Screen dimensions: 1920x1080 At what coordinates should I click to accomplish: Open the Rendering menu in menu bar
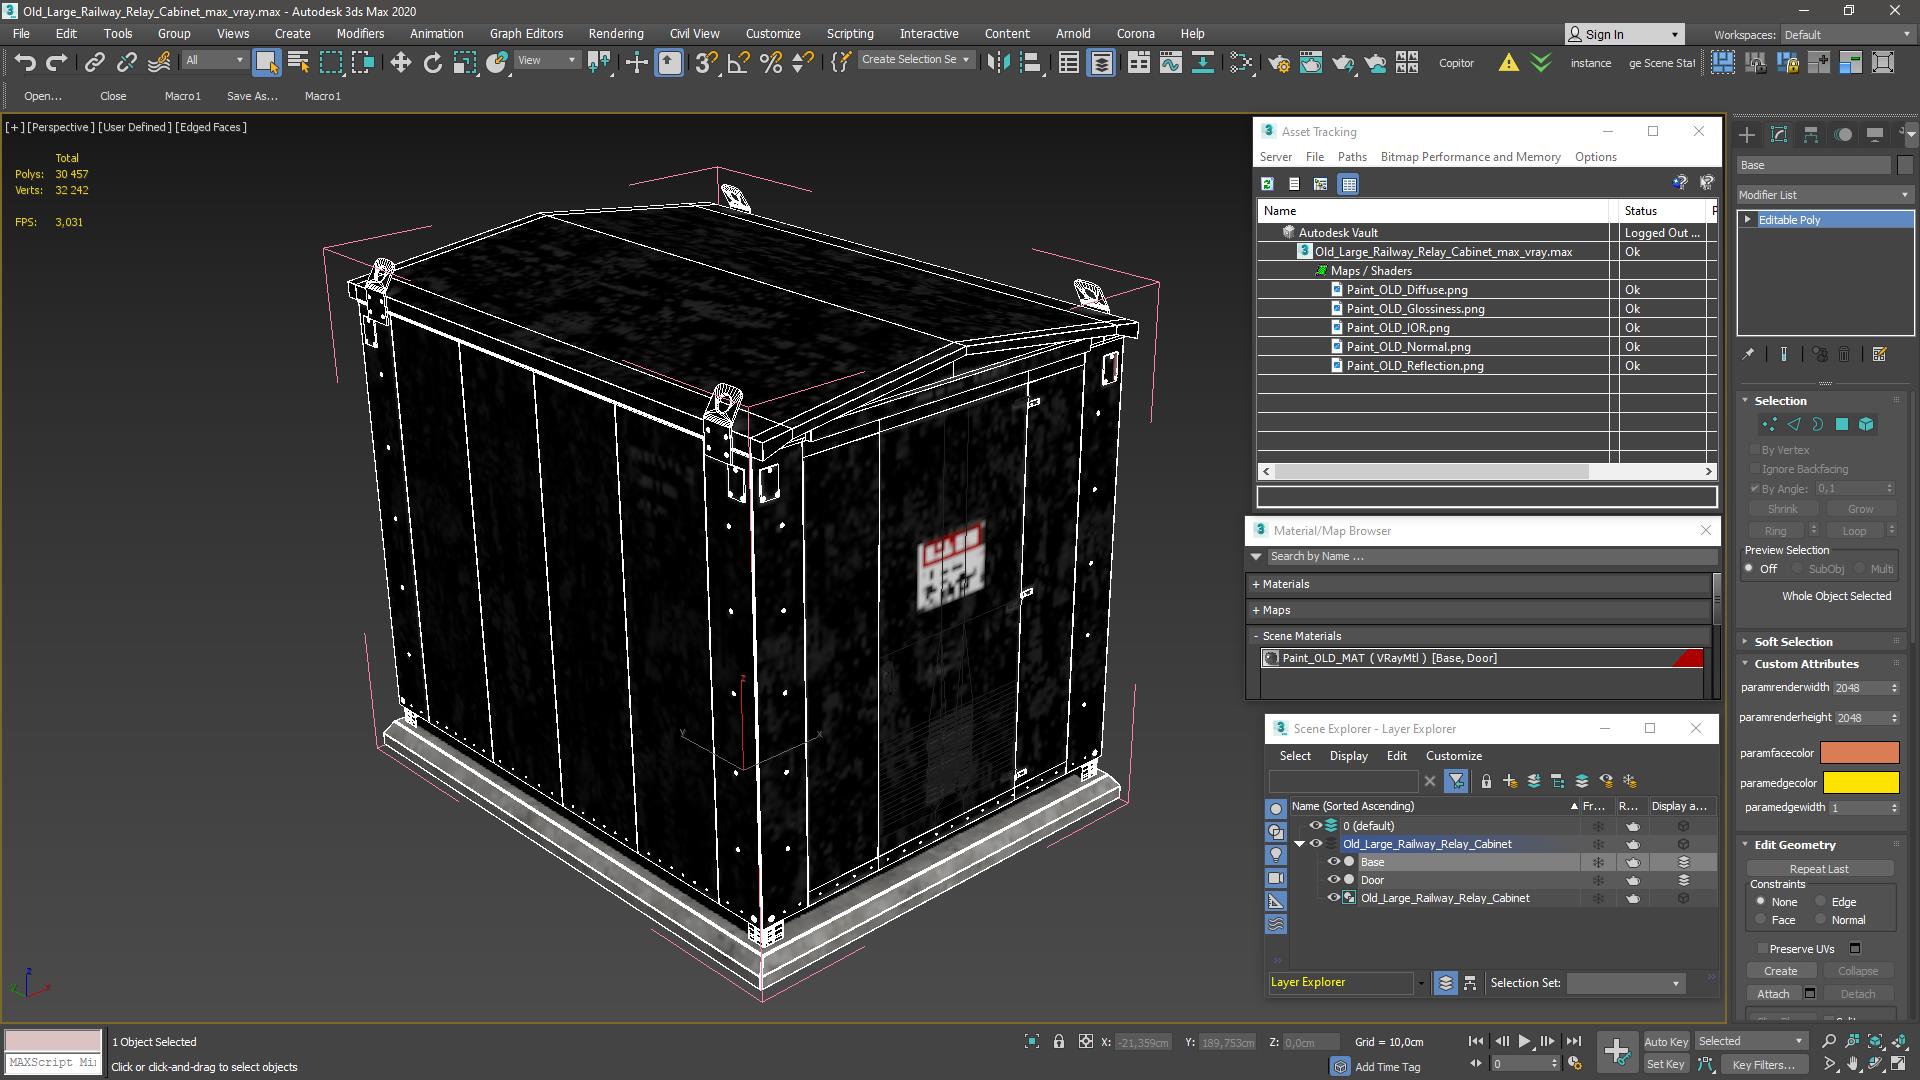tap(616, 33)
